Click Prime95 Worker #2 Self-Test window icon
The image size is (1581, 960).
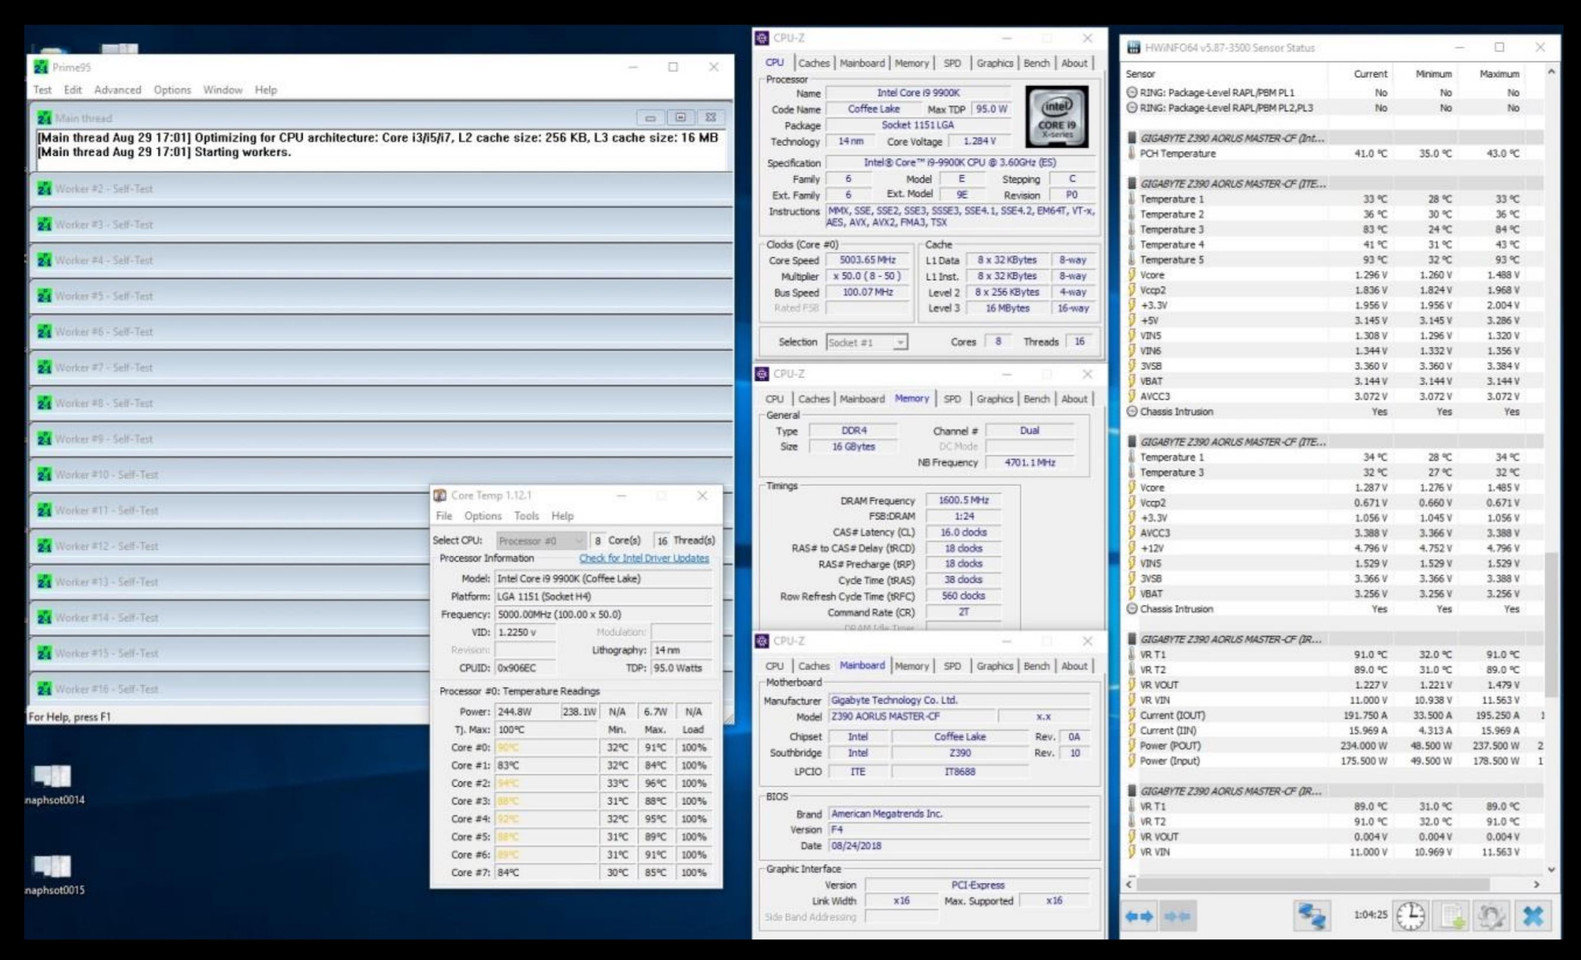tap(44, 189)
